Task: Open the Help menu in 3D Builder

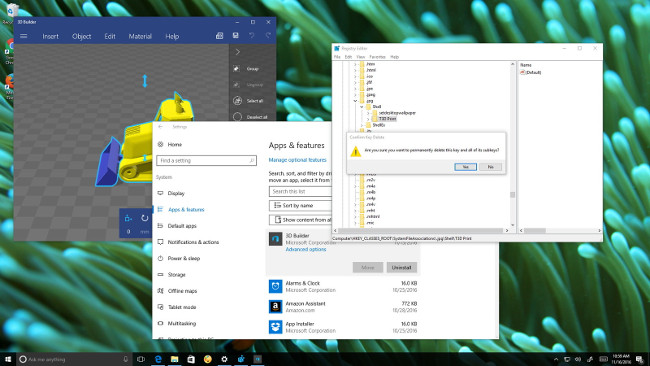Action: 172,36
